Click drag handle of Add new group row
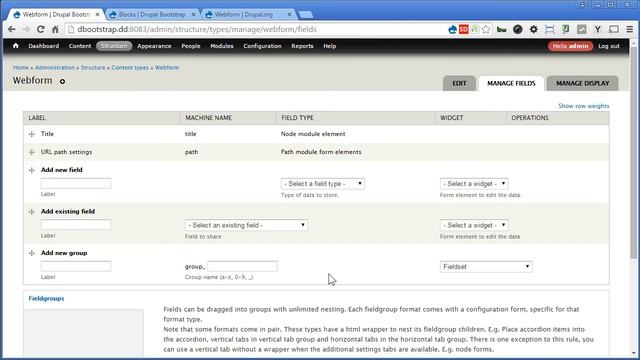 [x=32, y=253]
